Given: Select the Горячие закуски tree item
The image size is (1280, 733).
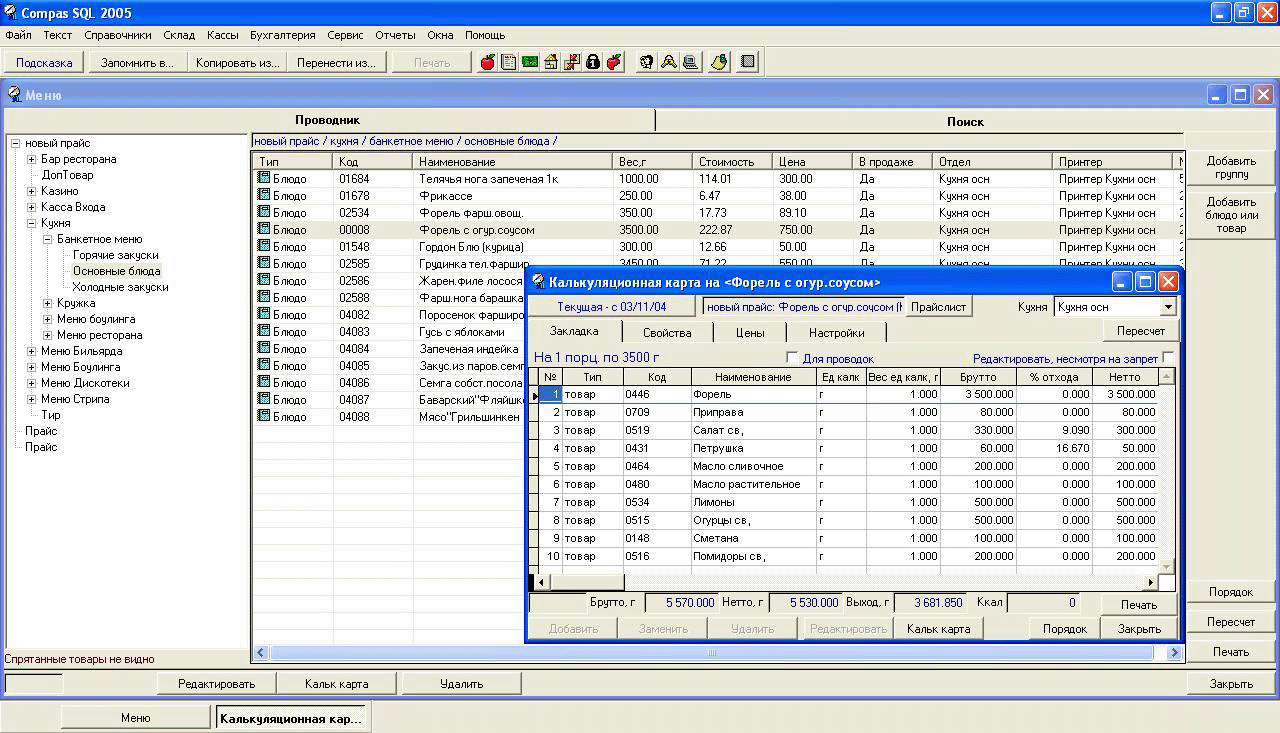Looking at the screenshot, I should tap(115, 255).
